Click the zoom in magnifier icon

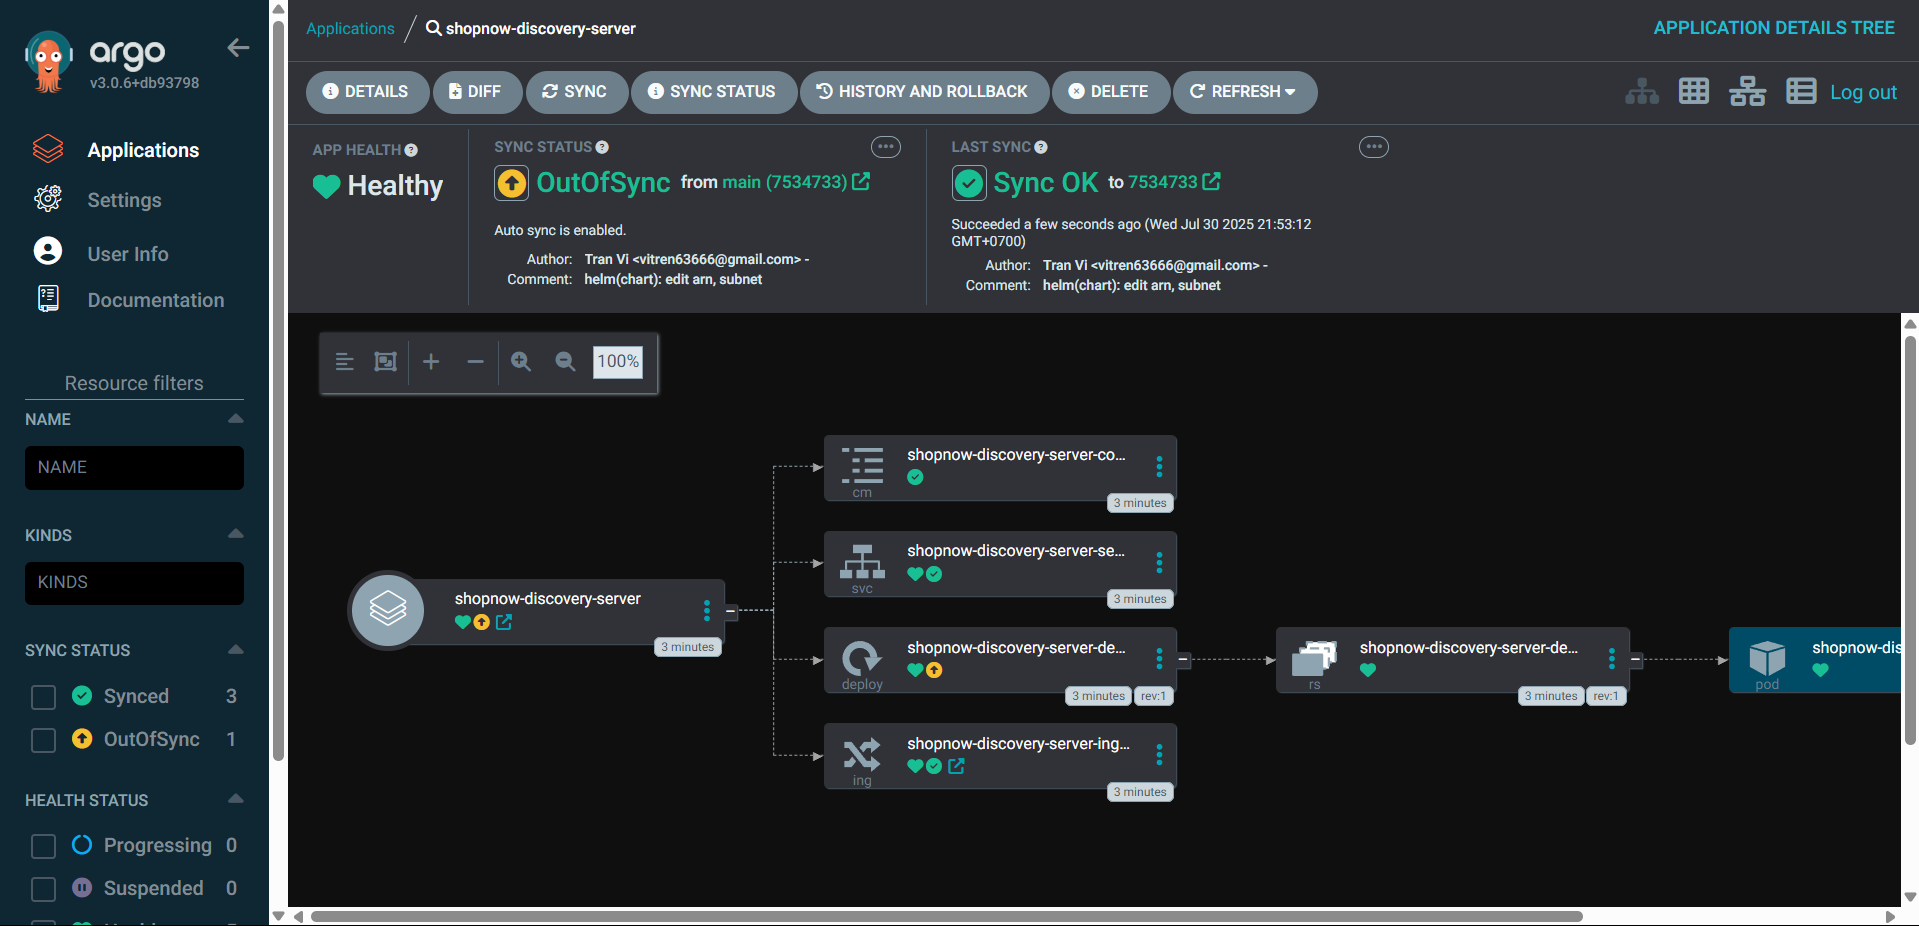click(521, 362)
